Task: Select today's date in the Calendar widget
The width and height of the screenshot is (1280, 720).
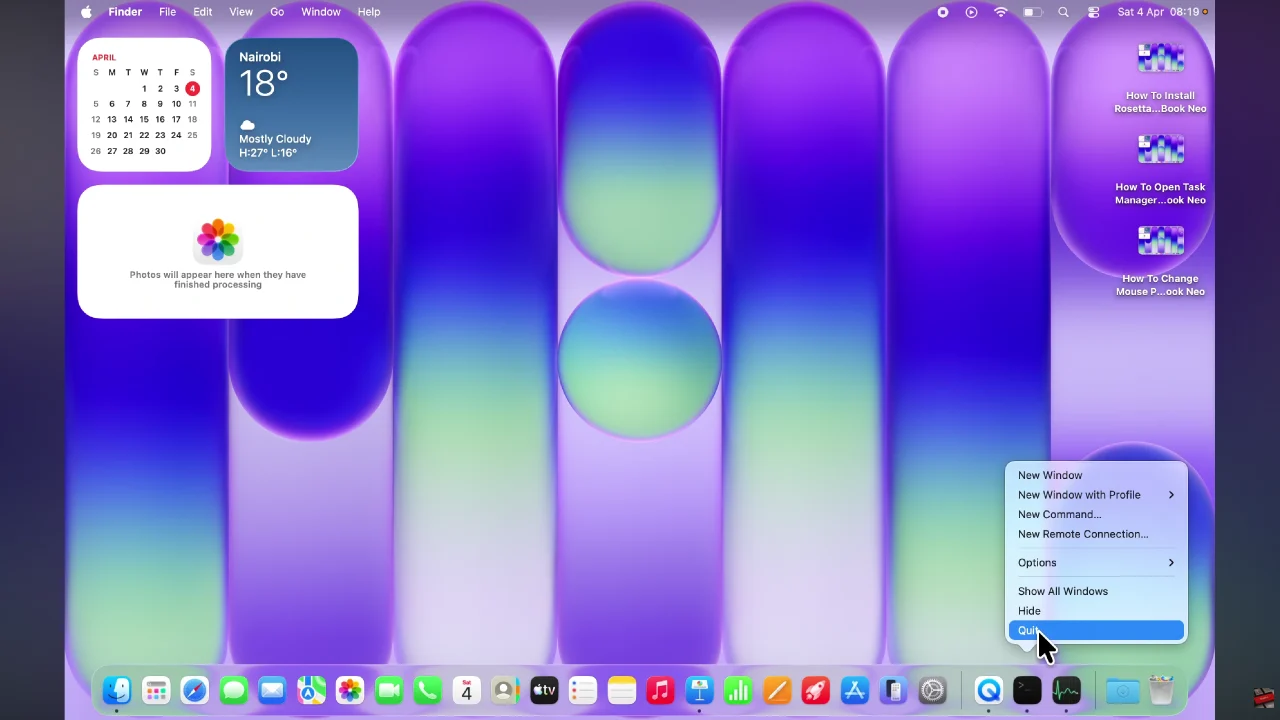Action: coord(192,88)
